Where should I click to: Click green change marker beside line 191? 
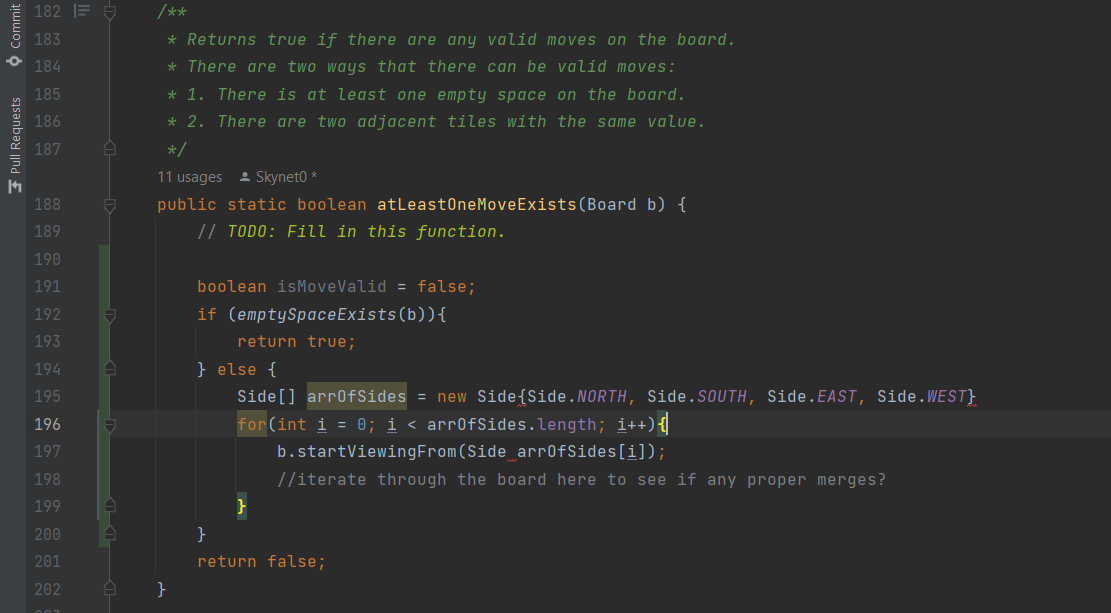coord(104,287)
